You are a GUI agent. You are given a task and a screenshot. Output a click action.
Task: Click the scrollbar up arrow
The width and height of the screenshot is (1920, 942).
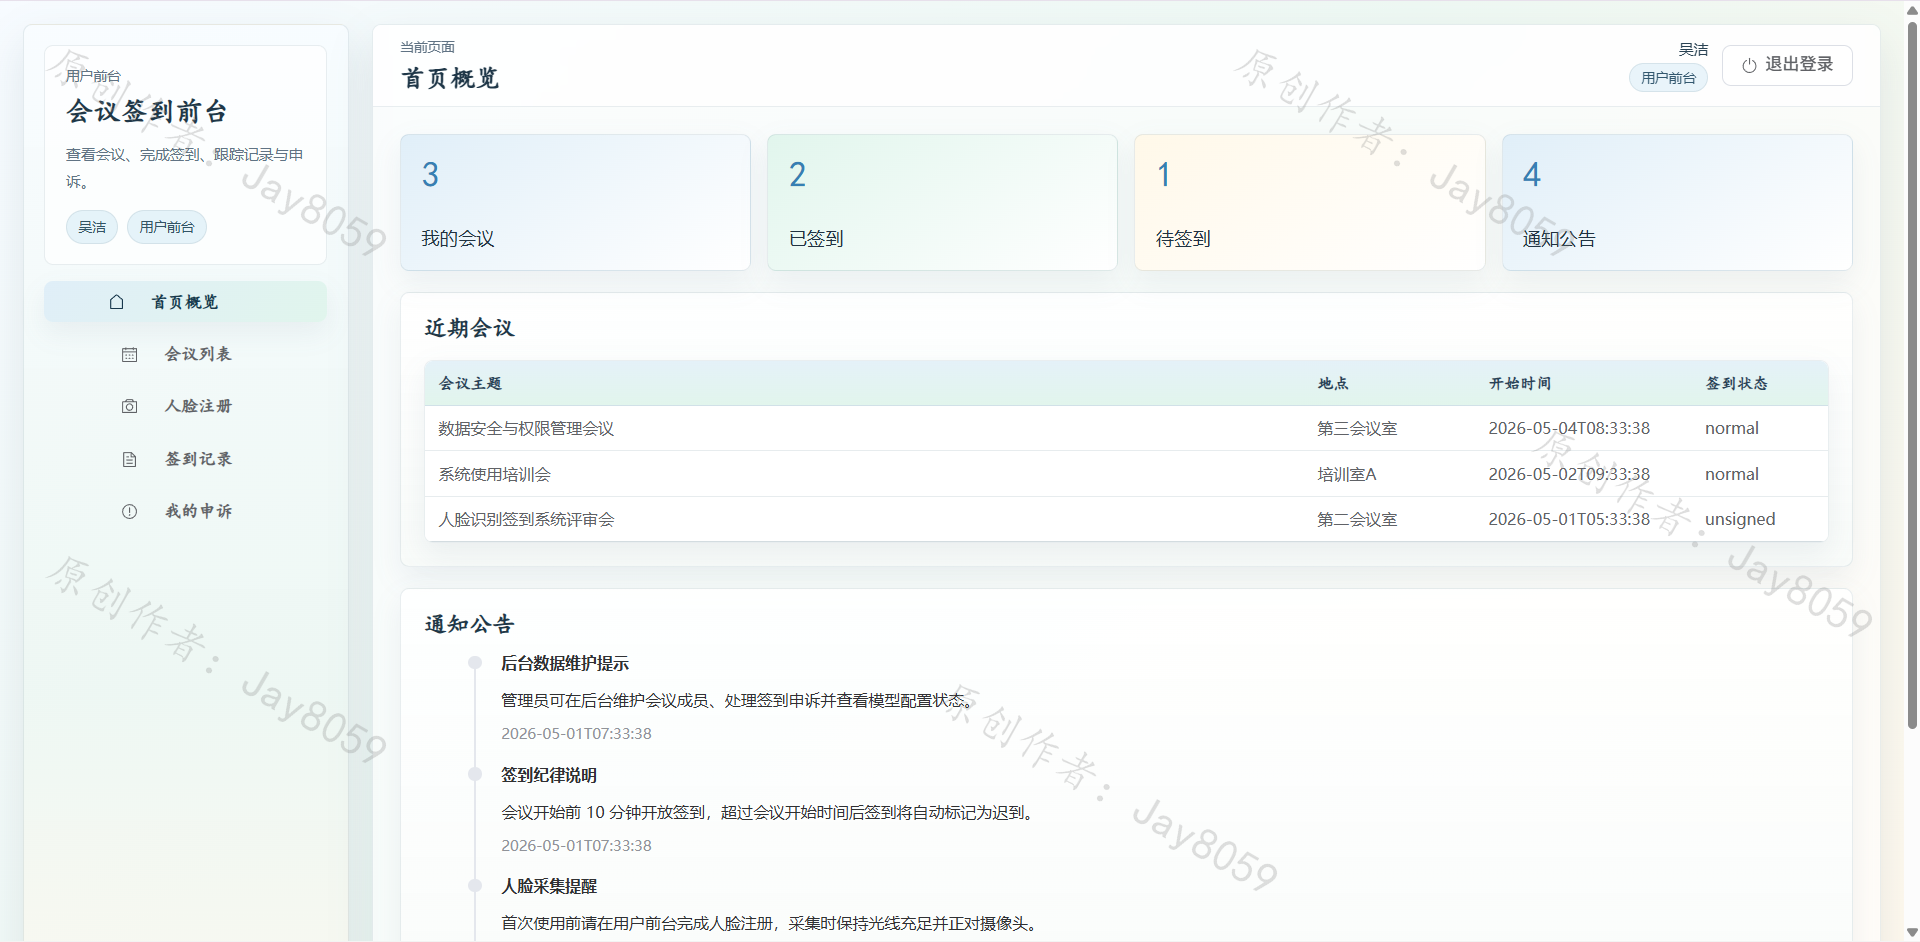pyautogui.click(x=1912, y=9)
